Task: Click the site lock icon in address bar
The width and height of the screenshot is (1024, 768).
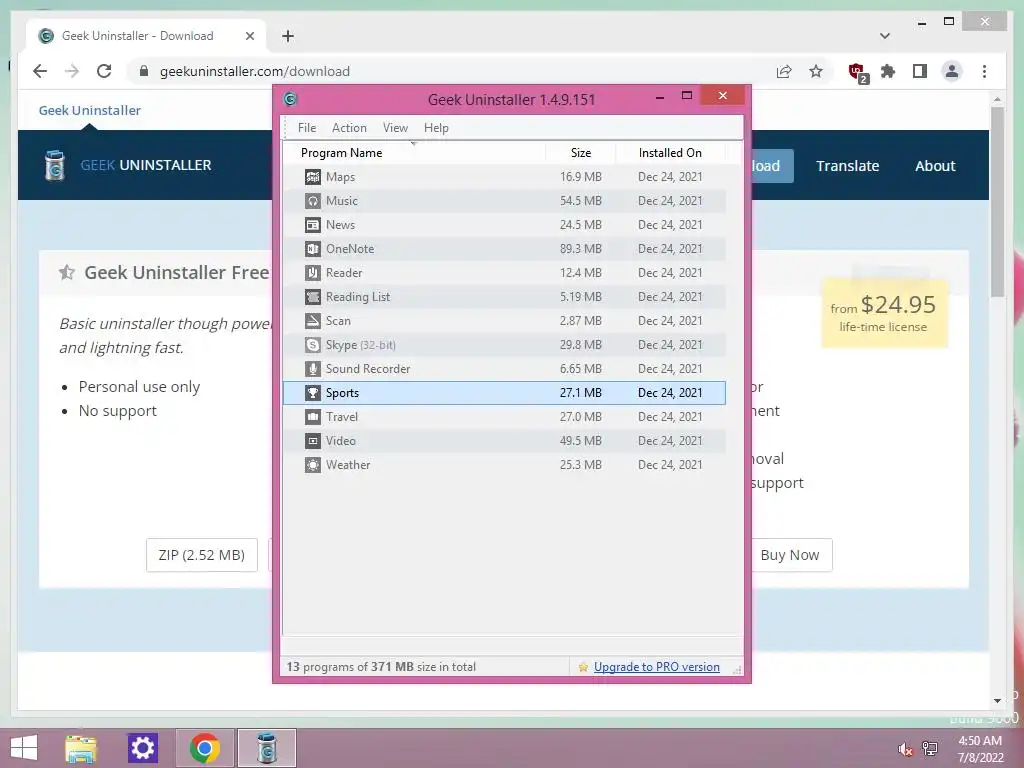Action: (x=144, y=71)
